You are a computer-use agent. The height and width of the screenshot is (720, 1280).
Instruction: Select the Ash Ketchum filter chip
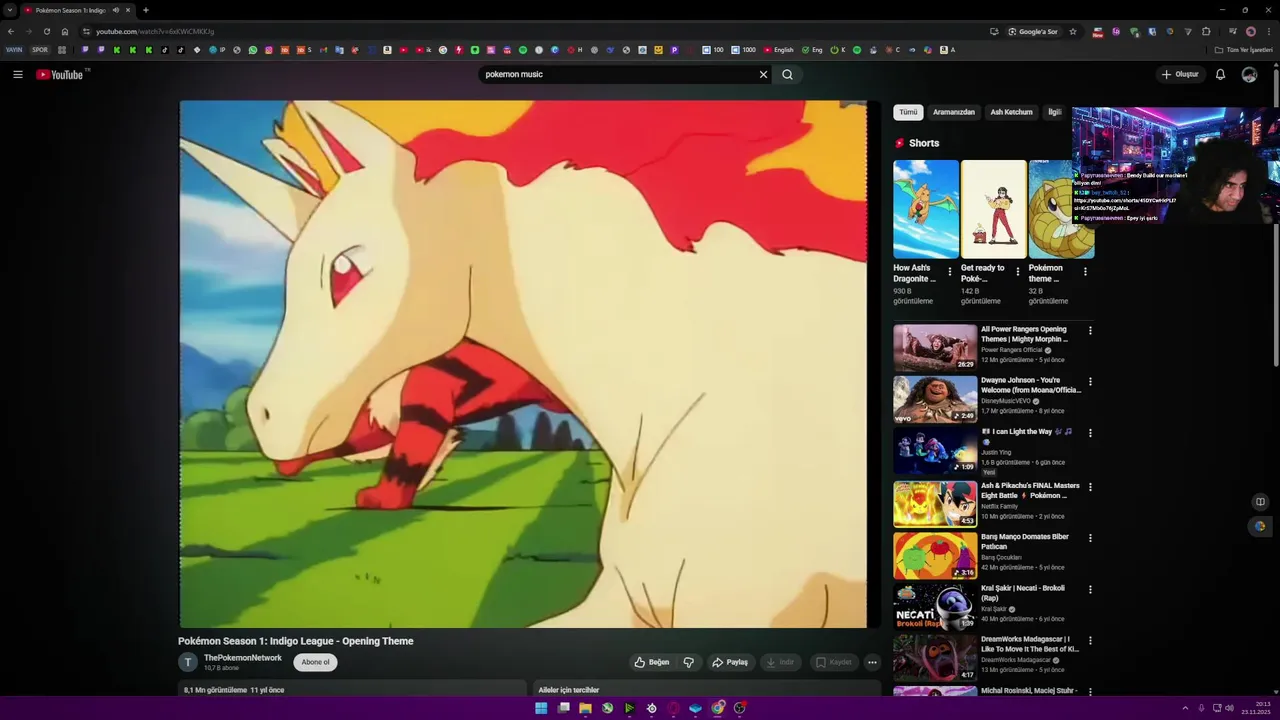(x=1011, y=112)
